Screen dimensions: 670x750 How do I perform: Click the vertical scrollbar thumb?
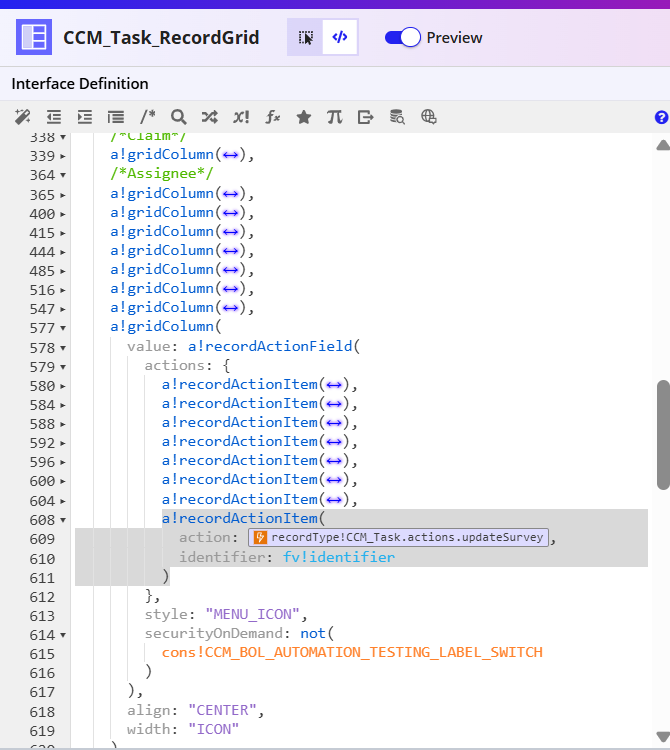point(663,435)
